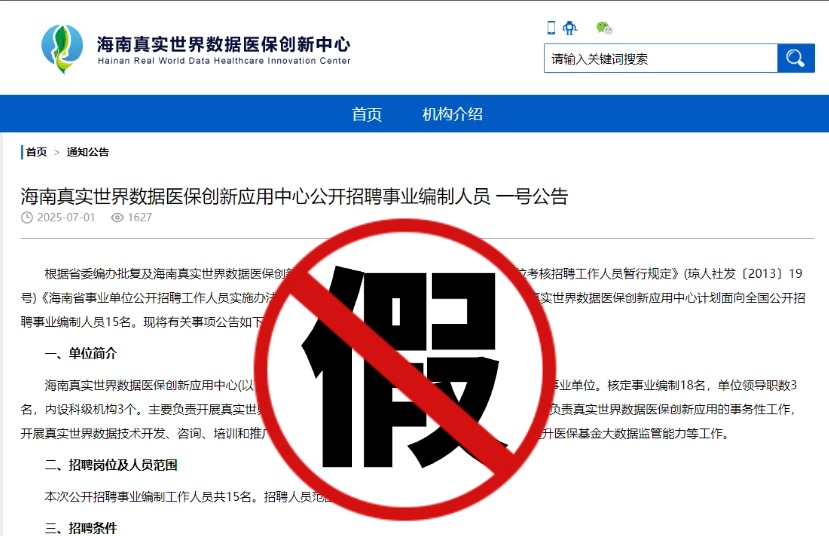This screenshot has height=536, width=829.
Task: Click the magnifier search button
Action: coord(795,58)
